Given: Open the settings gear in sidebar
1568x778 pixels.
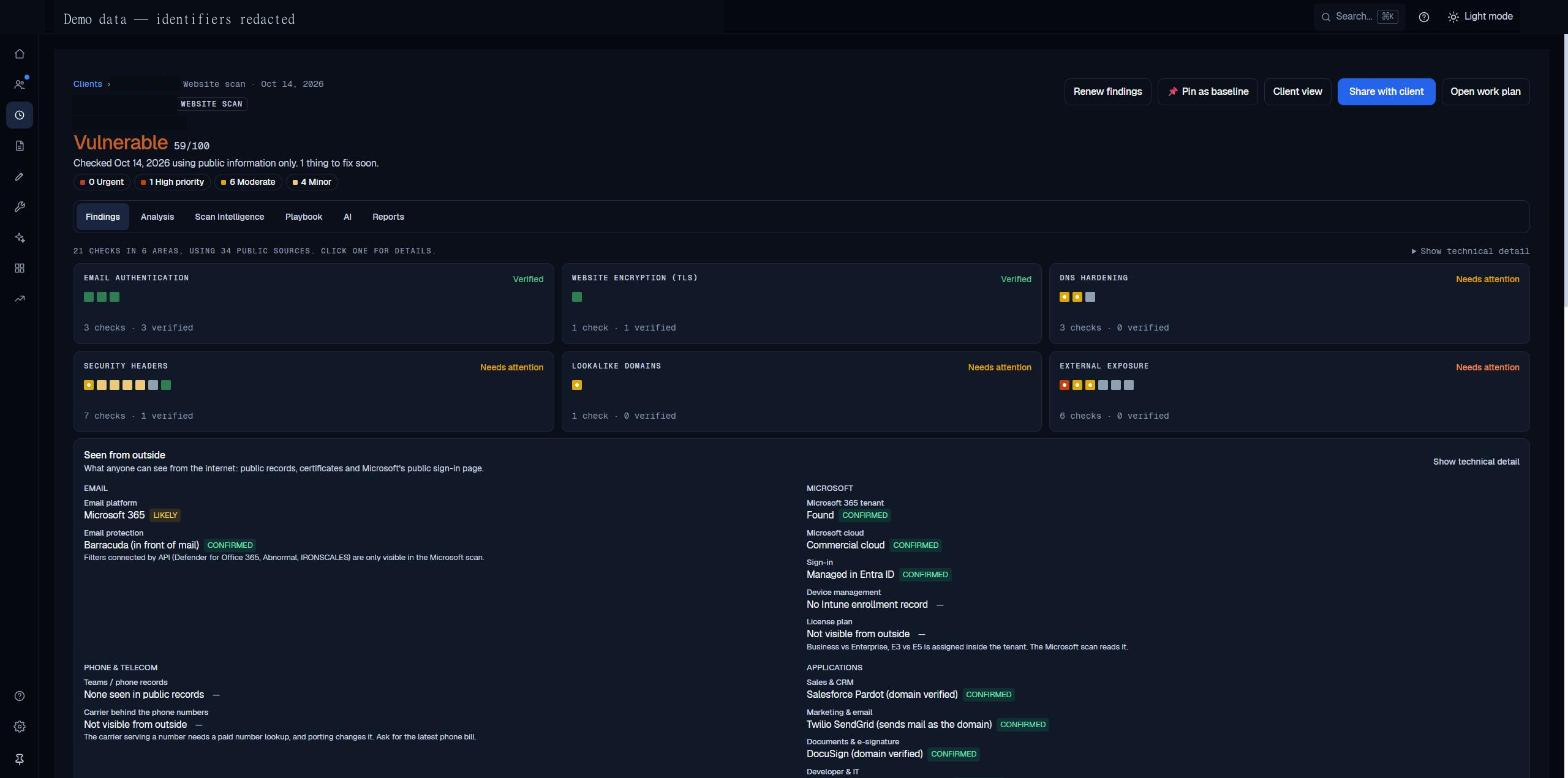Looking at the screenshot, I should coord(19,727).
